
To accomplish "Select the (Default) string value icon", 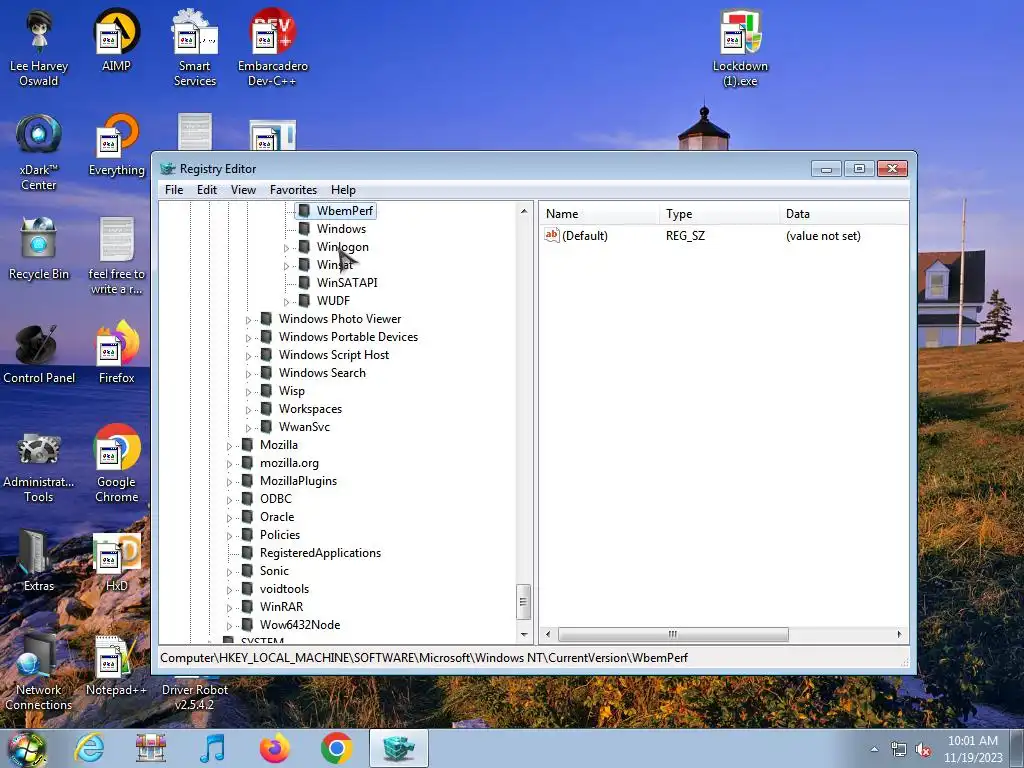I will 552,235.
